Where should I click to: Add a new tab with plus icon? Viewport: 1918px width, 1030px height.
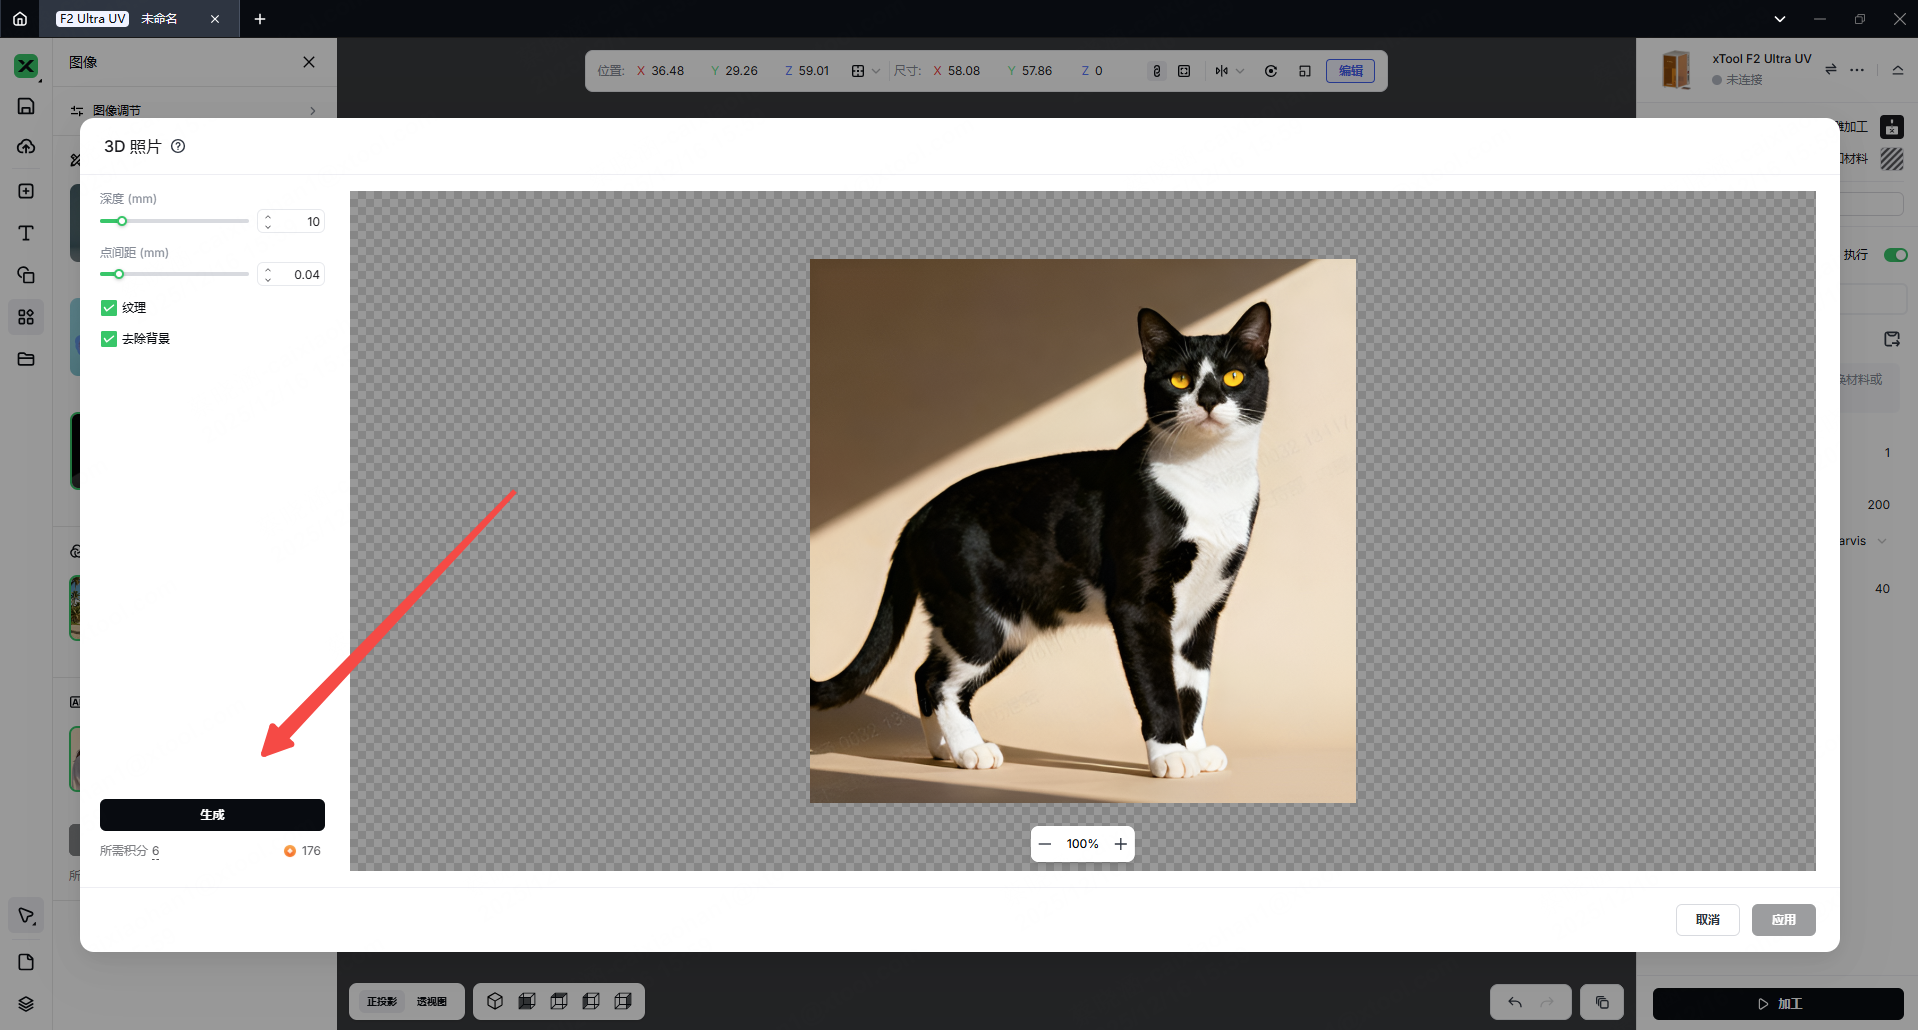[260, 19]
